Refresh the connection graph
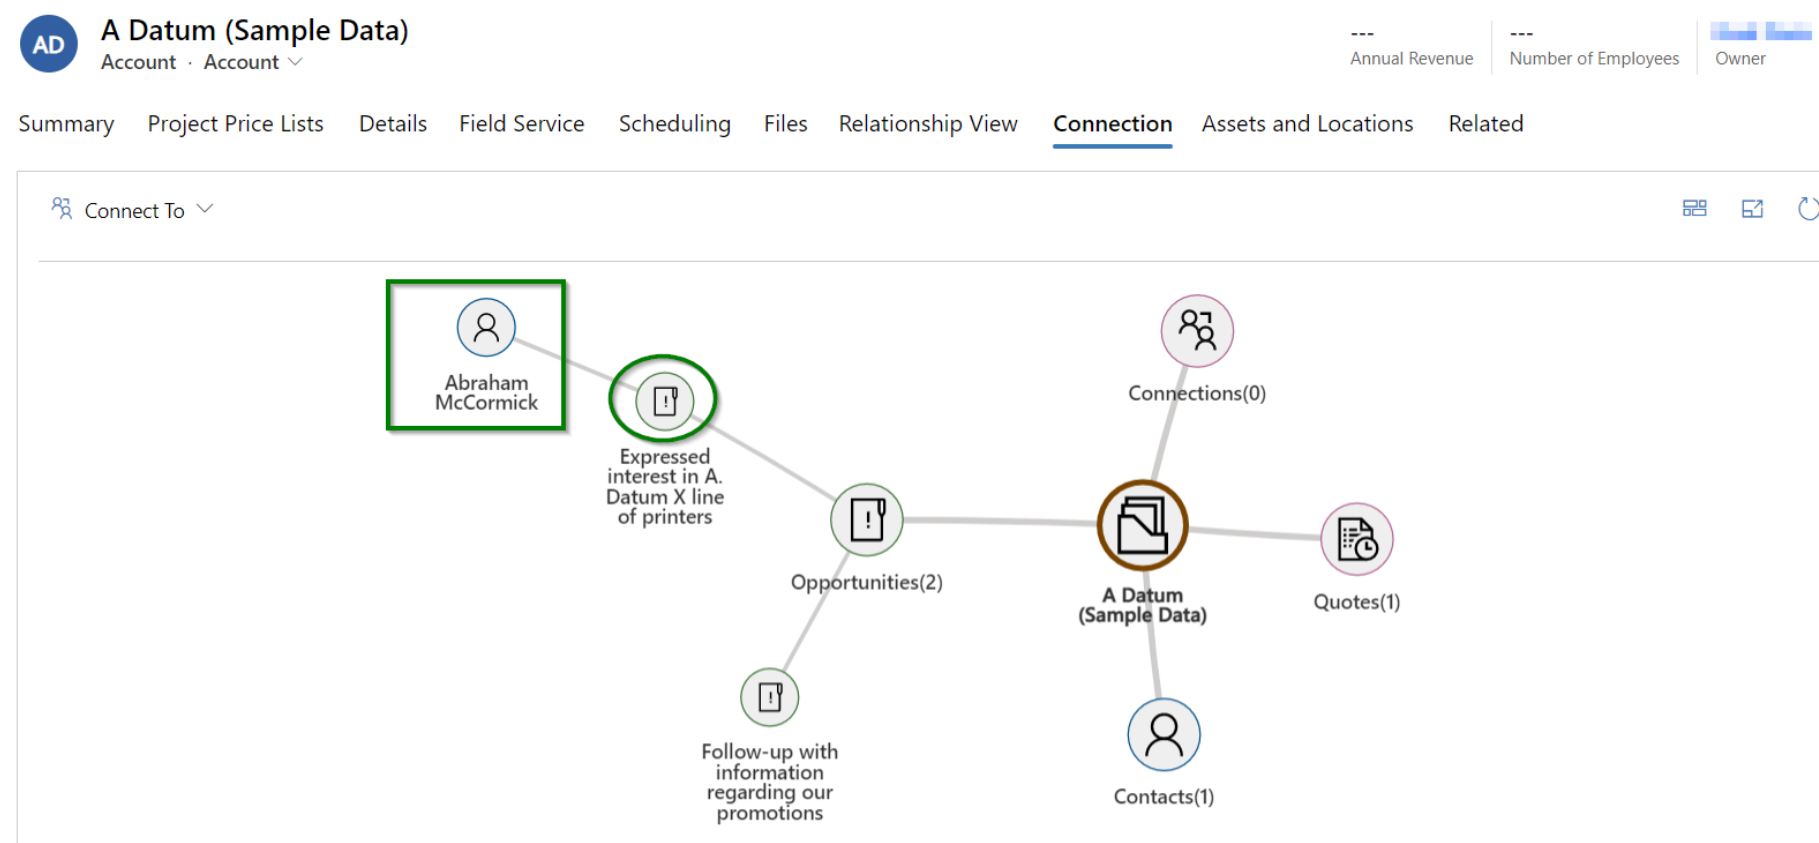Image resolution: width=1819 pixels, height=843 pixels. 1808,208
